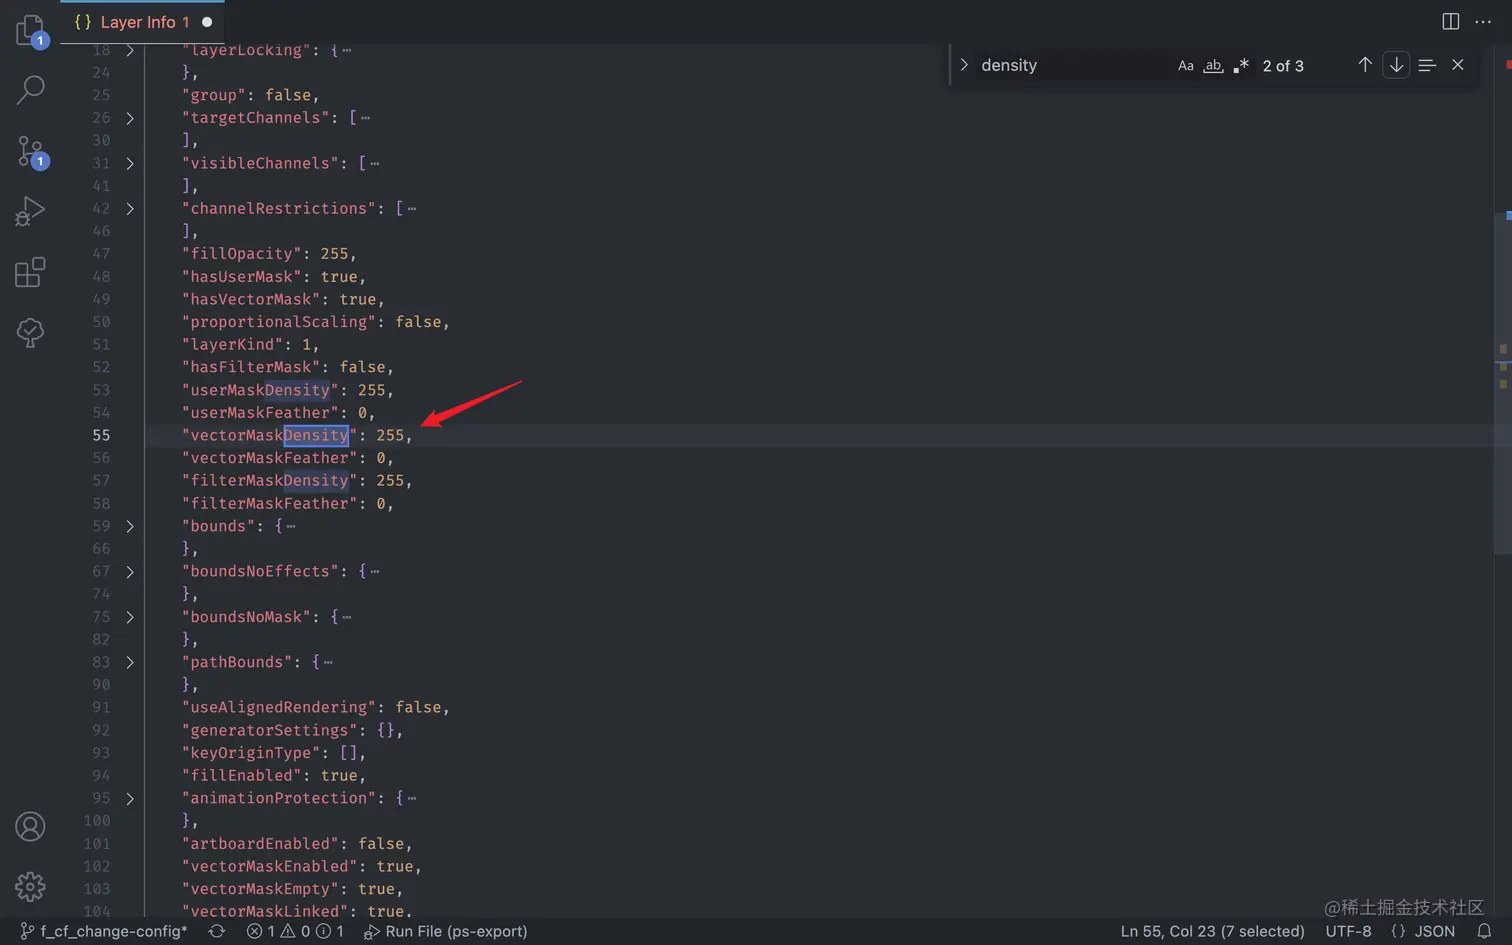Expand the folded channelRestrictions array
The image size is (1512, 945).
coord(130,209)
